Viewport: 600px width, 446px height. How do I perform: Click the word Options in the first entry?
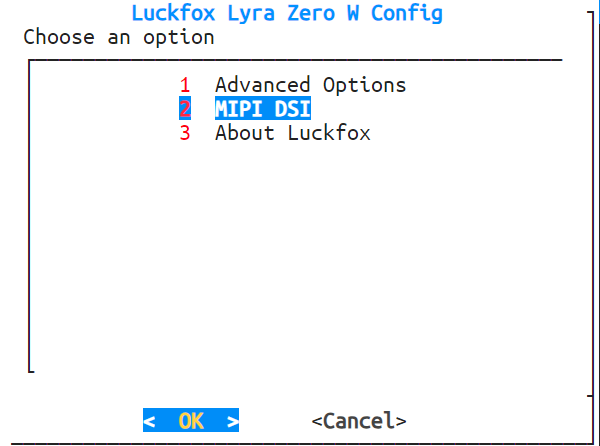(364, 85)
